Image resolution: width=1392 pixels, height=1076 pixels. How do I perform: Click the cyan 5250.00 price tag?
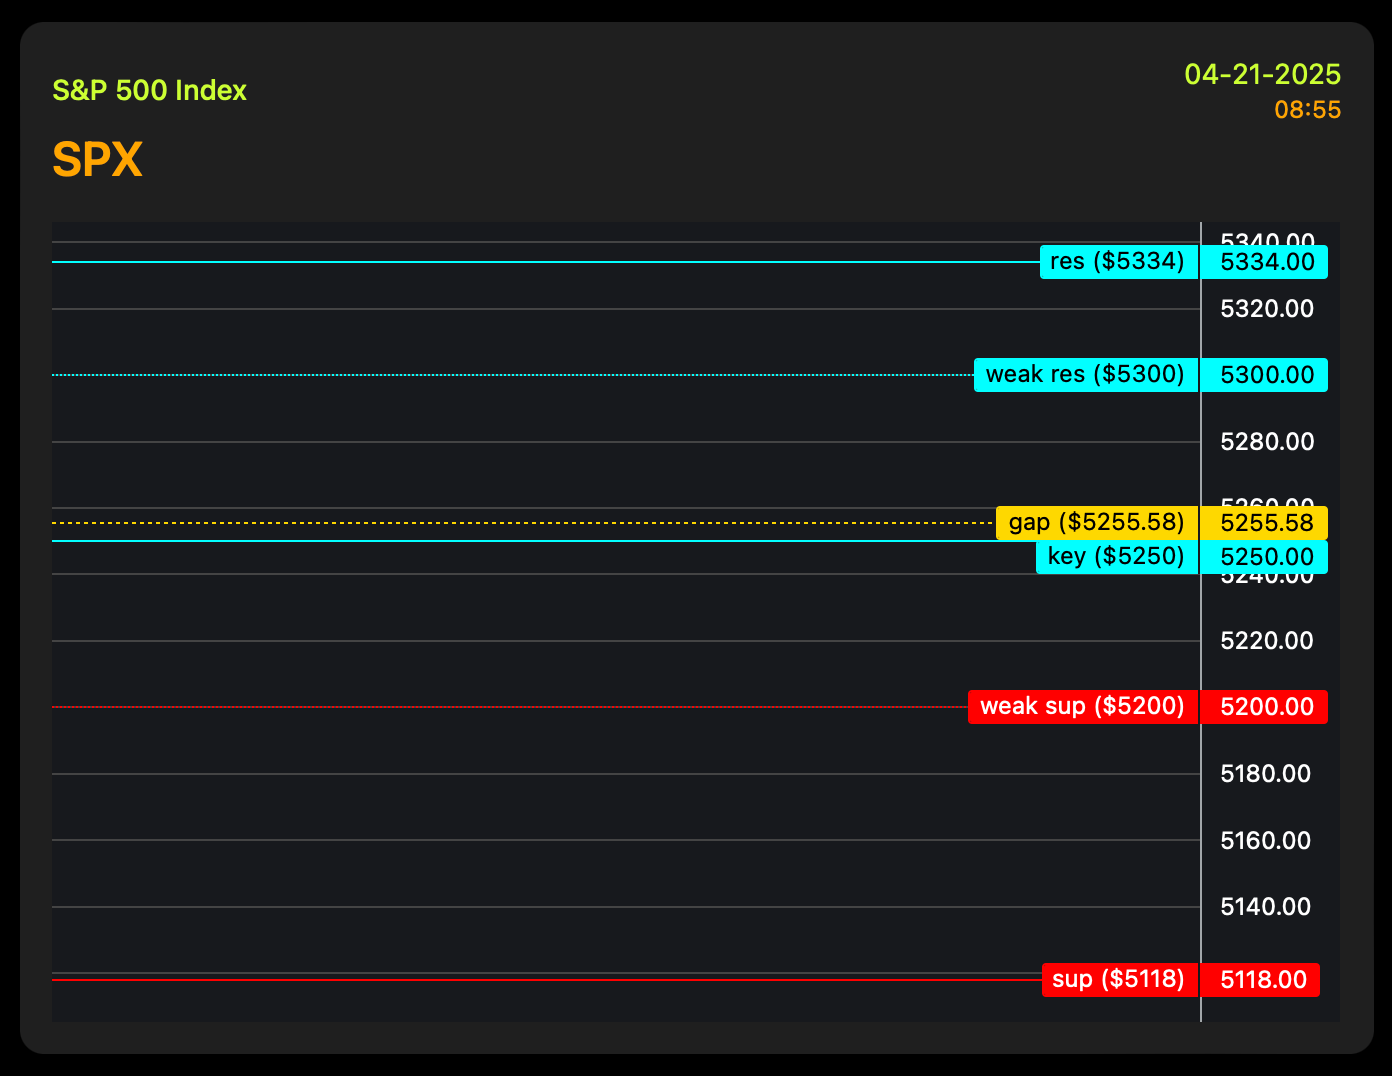coord(1264,557)
